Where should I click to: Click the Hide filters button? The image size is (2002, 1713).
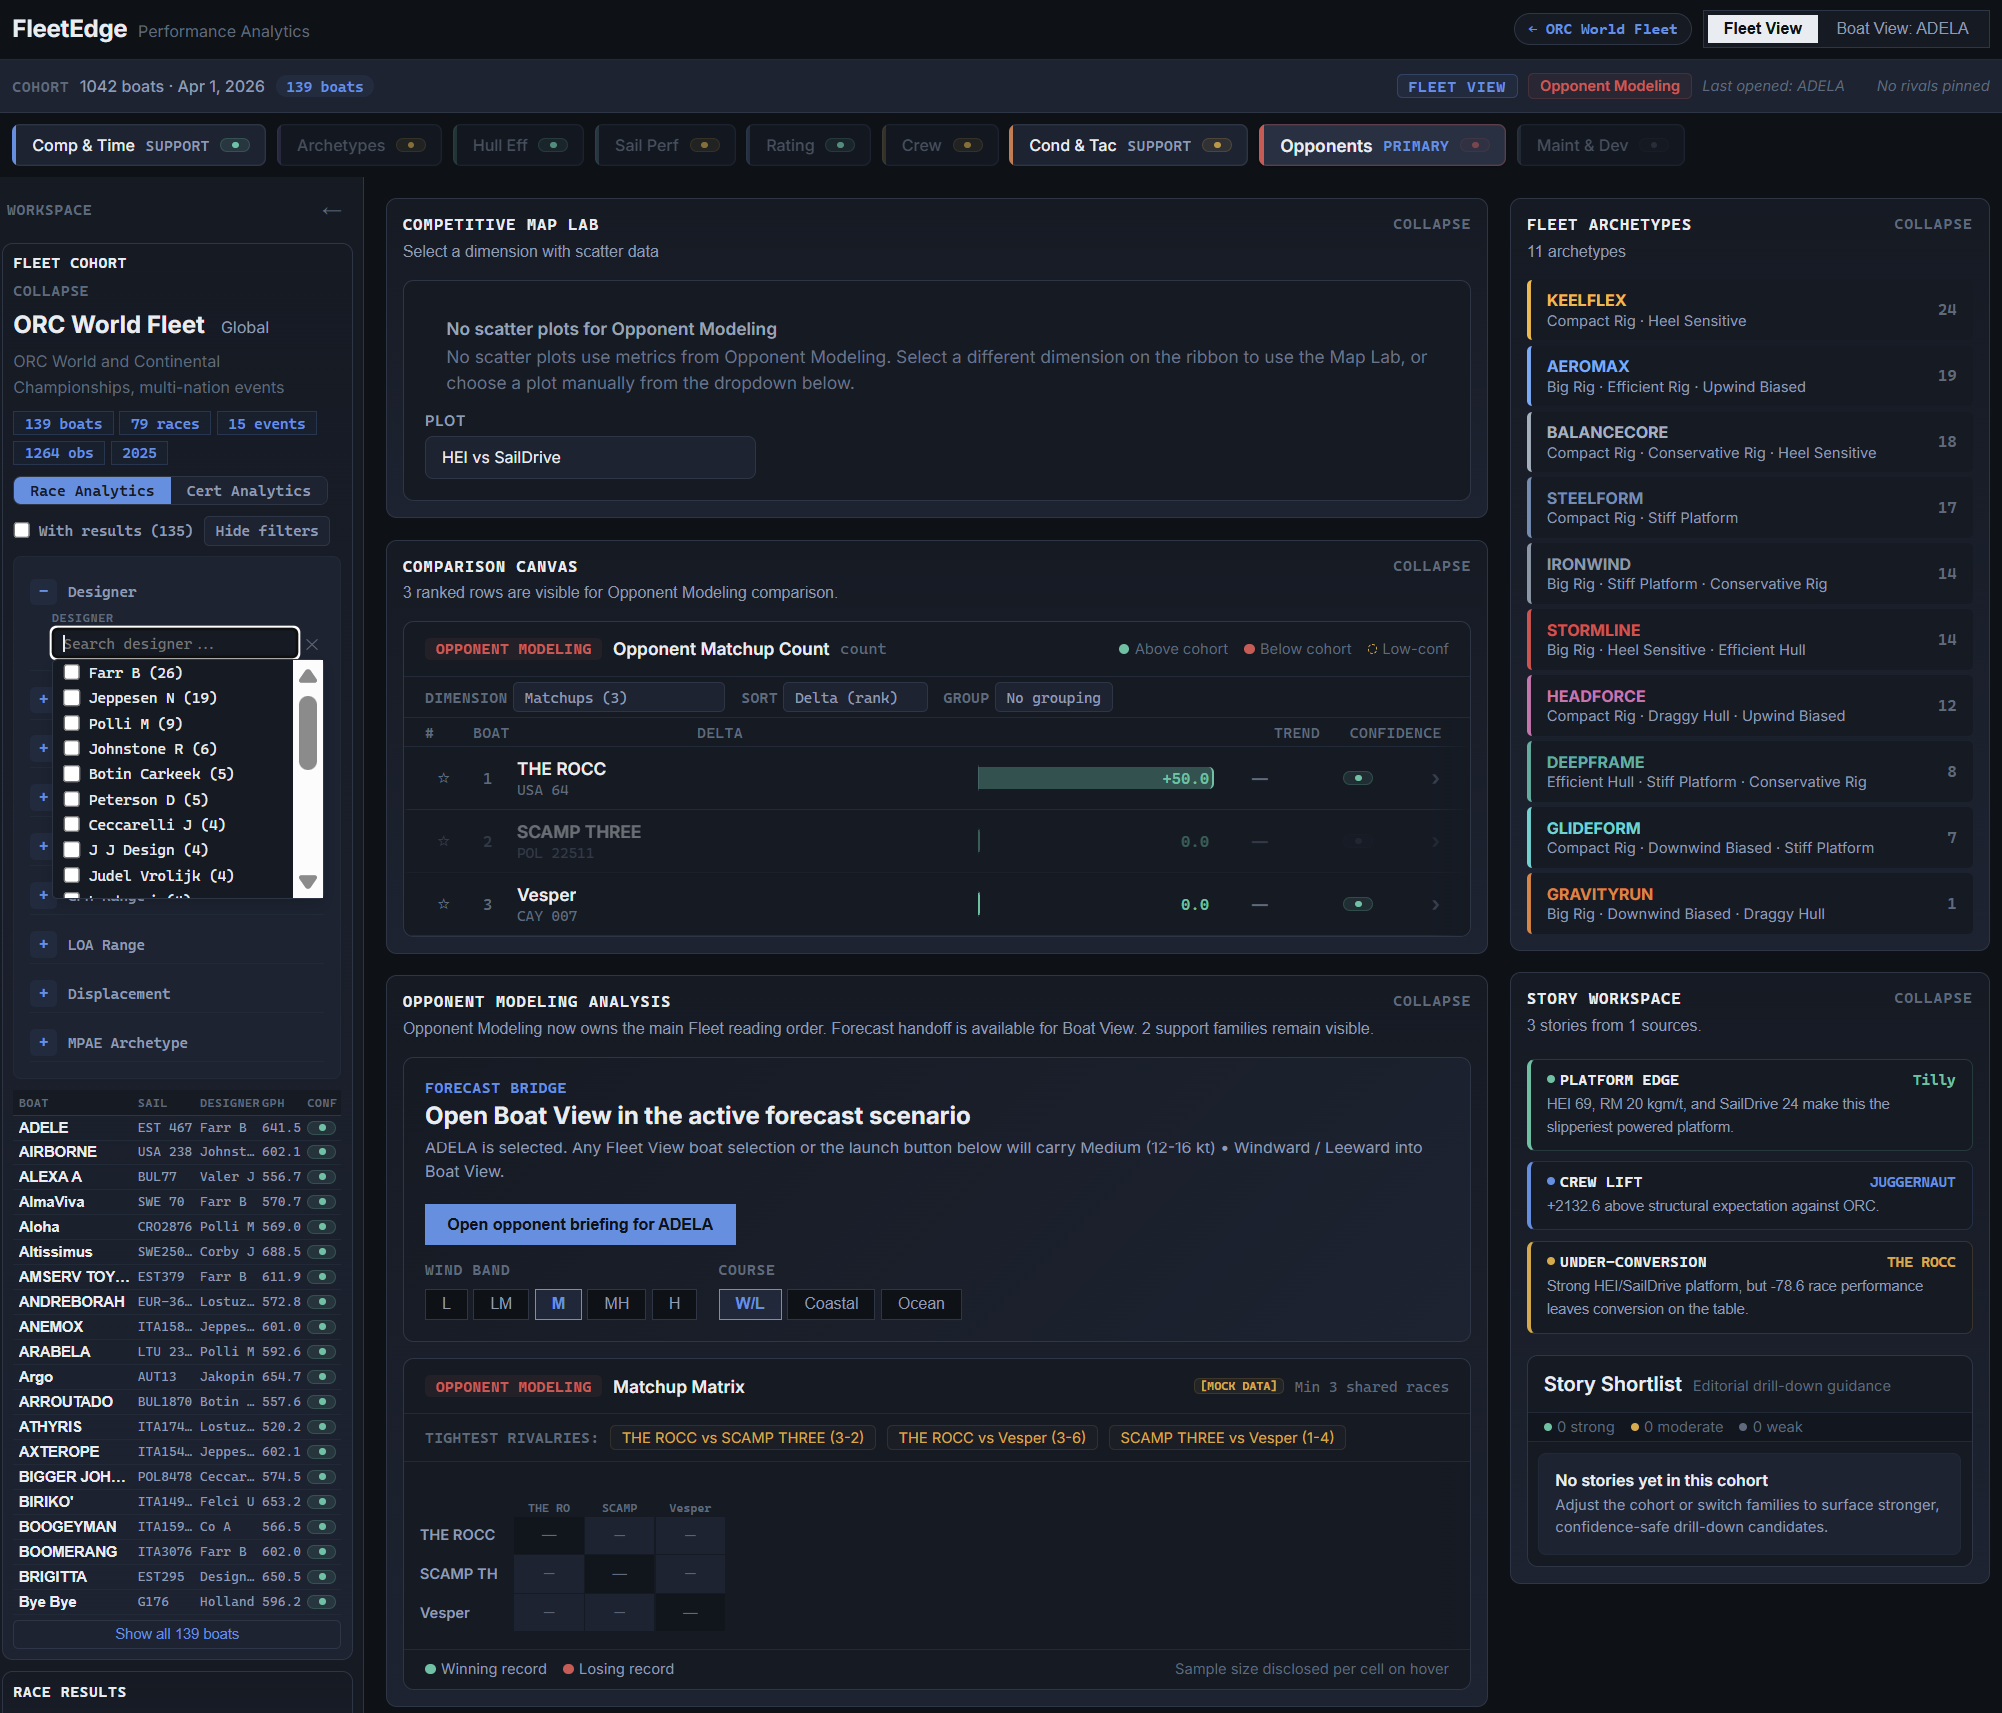[267, 531]
